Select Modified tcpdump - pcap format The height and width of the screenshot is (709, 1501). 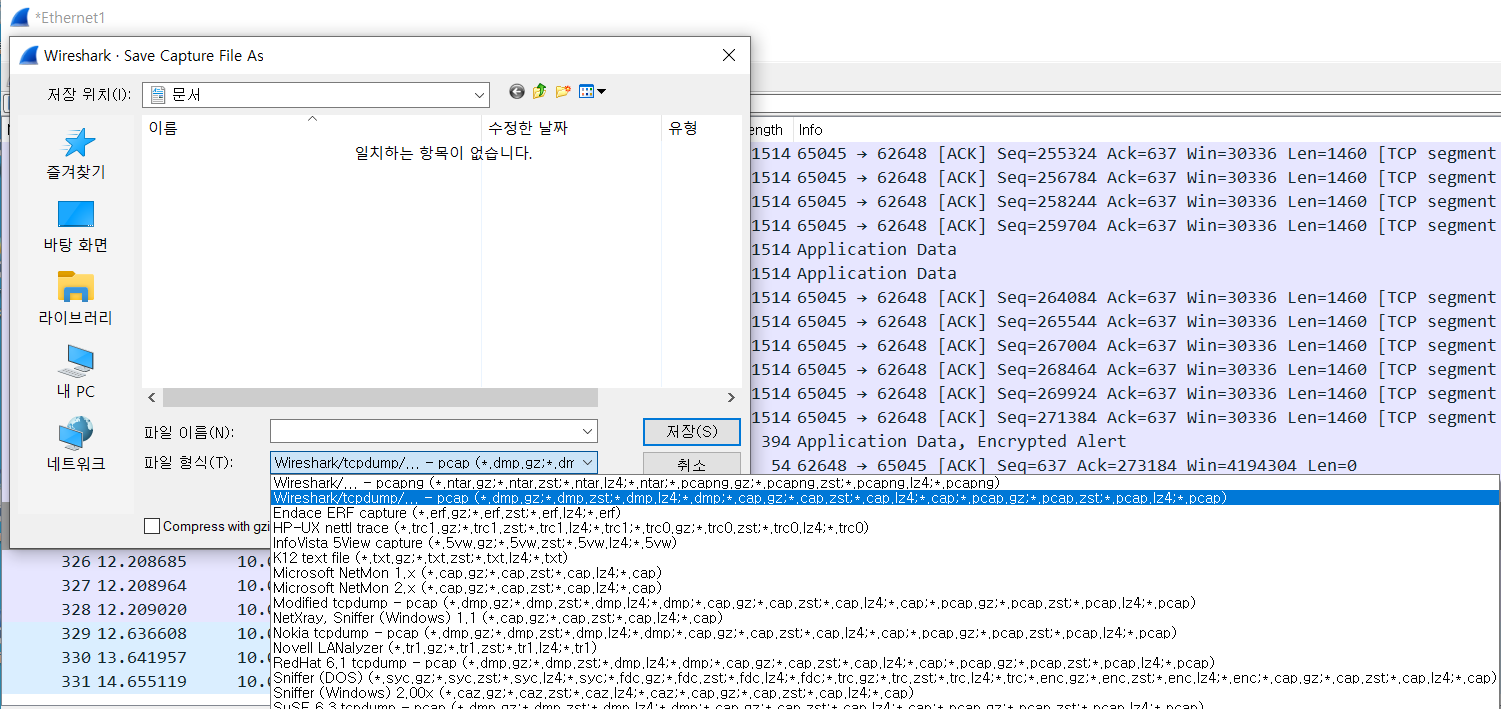point(885,603)
